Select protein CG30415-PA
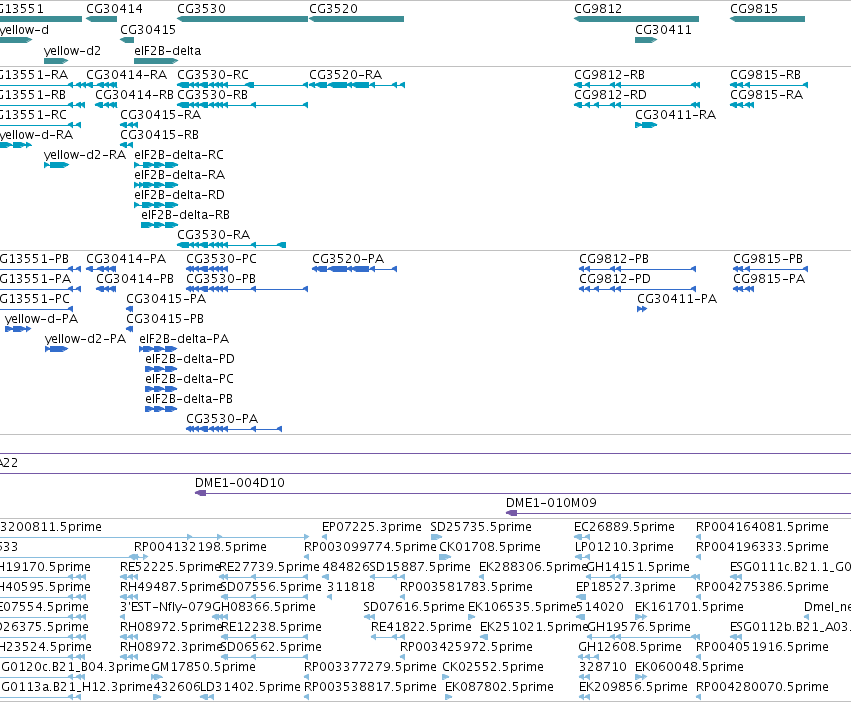Screen dimensions: 851x702 coord(166,300)
